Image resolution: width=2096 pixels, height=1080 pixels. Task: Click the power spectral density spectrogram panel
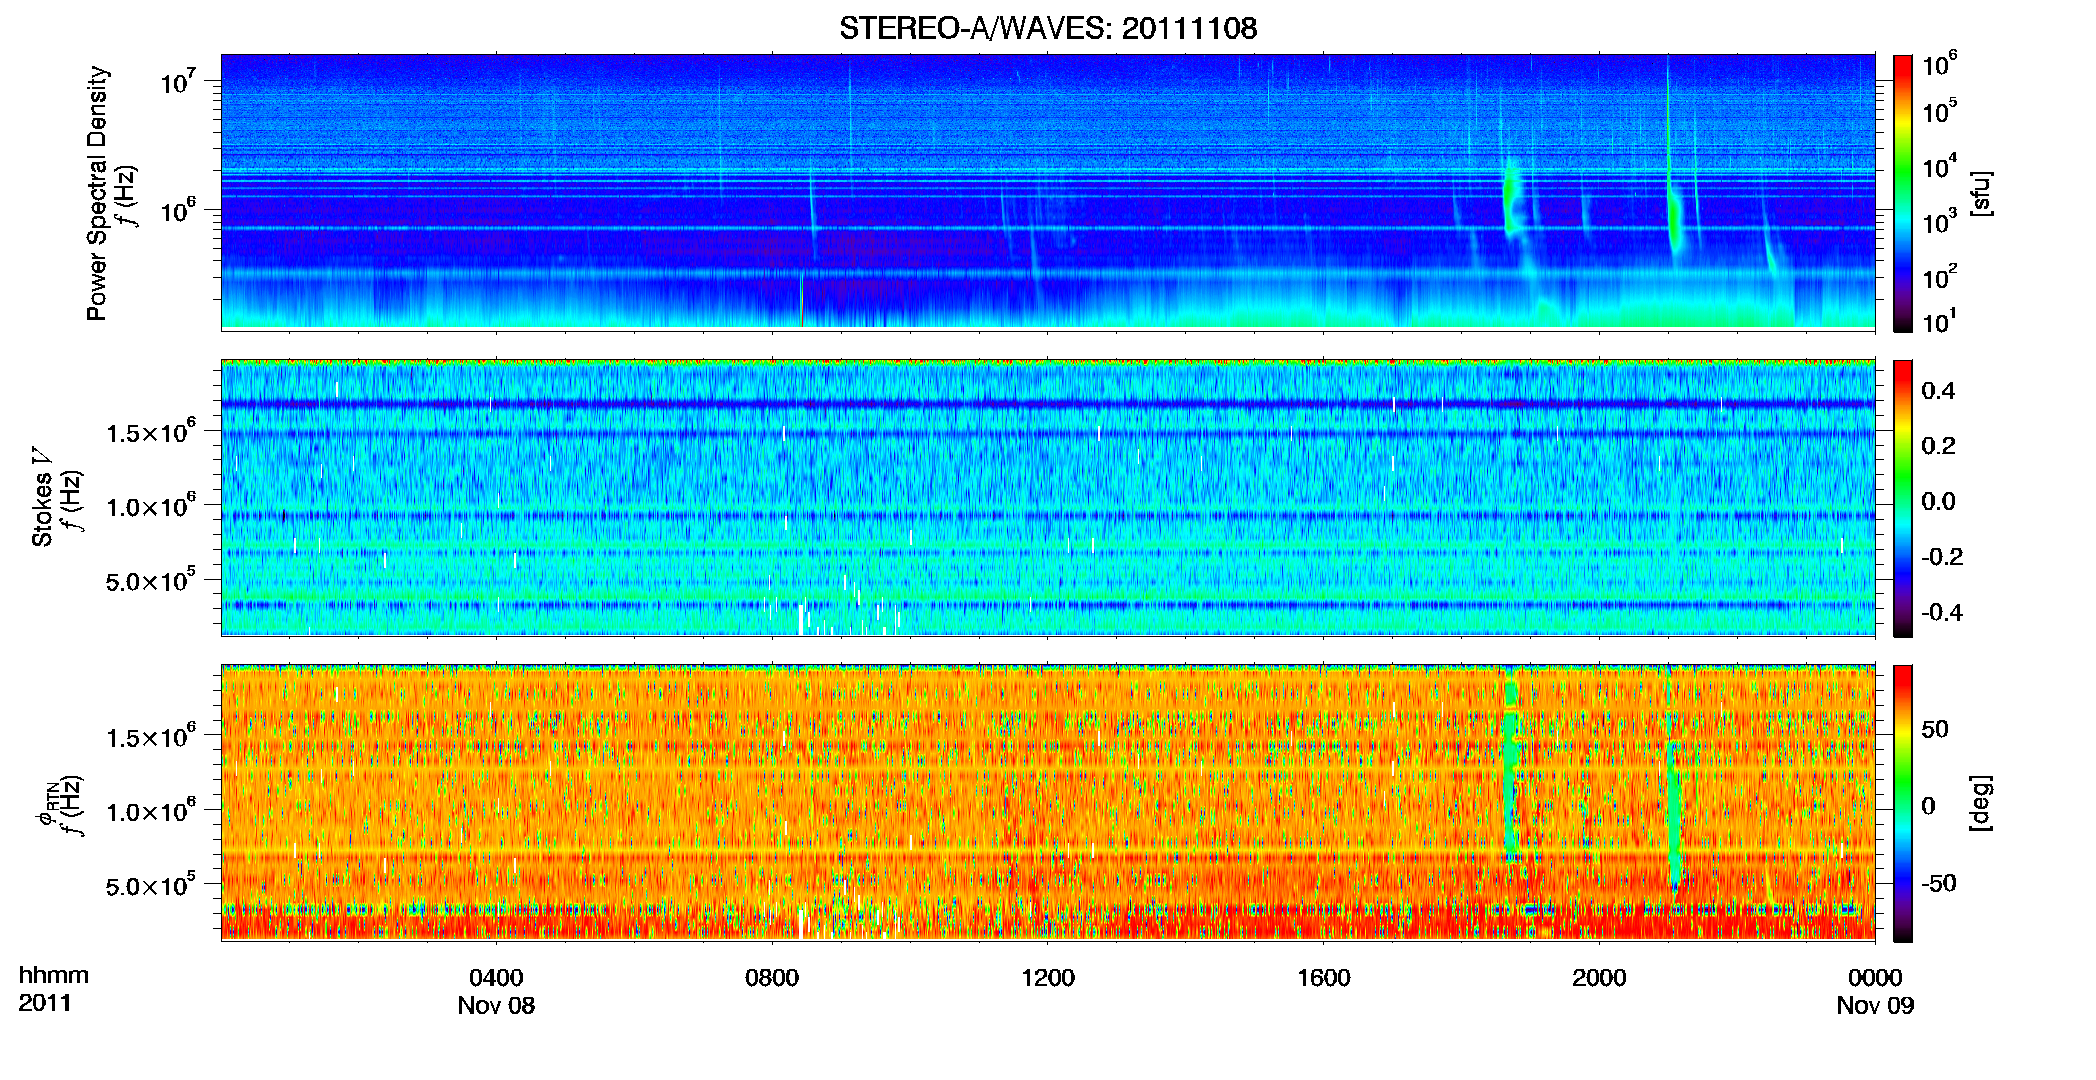click(x=1048, y=192)
